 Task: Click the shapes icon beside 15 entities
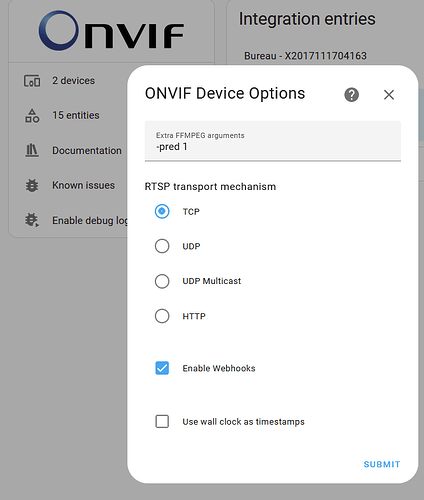pyautogui.click(x=32, y=116)
